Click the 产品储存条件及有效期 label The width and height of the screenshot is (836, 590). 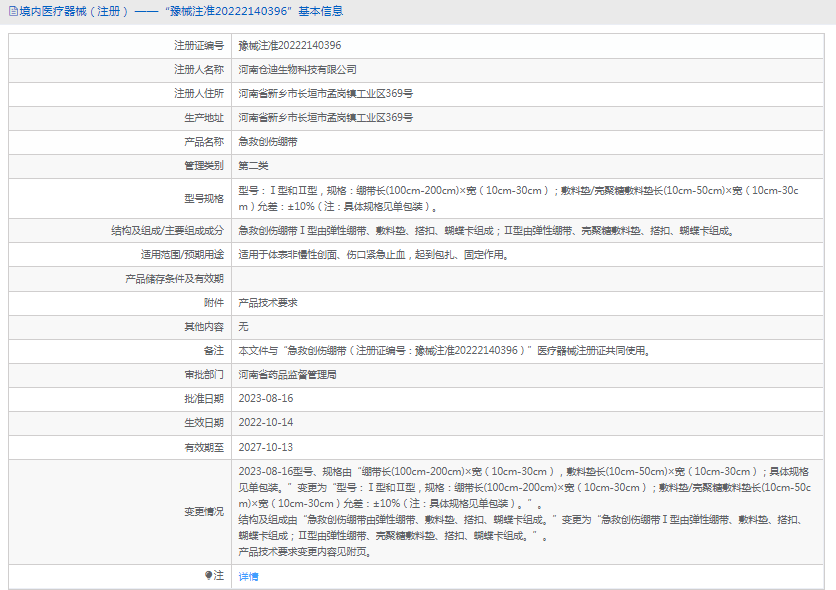click(x=174, y=278)
